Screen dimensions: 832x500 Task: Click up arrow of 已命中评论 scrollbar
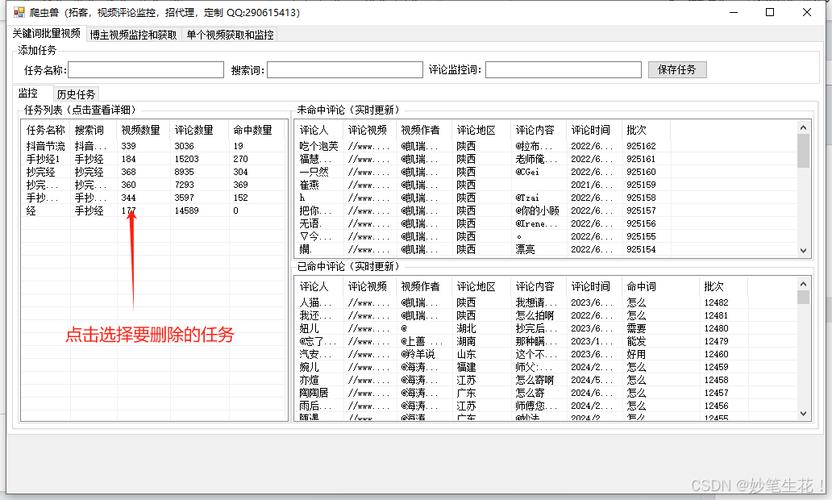pos(803,285)
